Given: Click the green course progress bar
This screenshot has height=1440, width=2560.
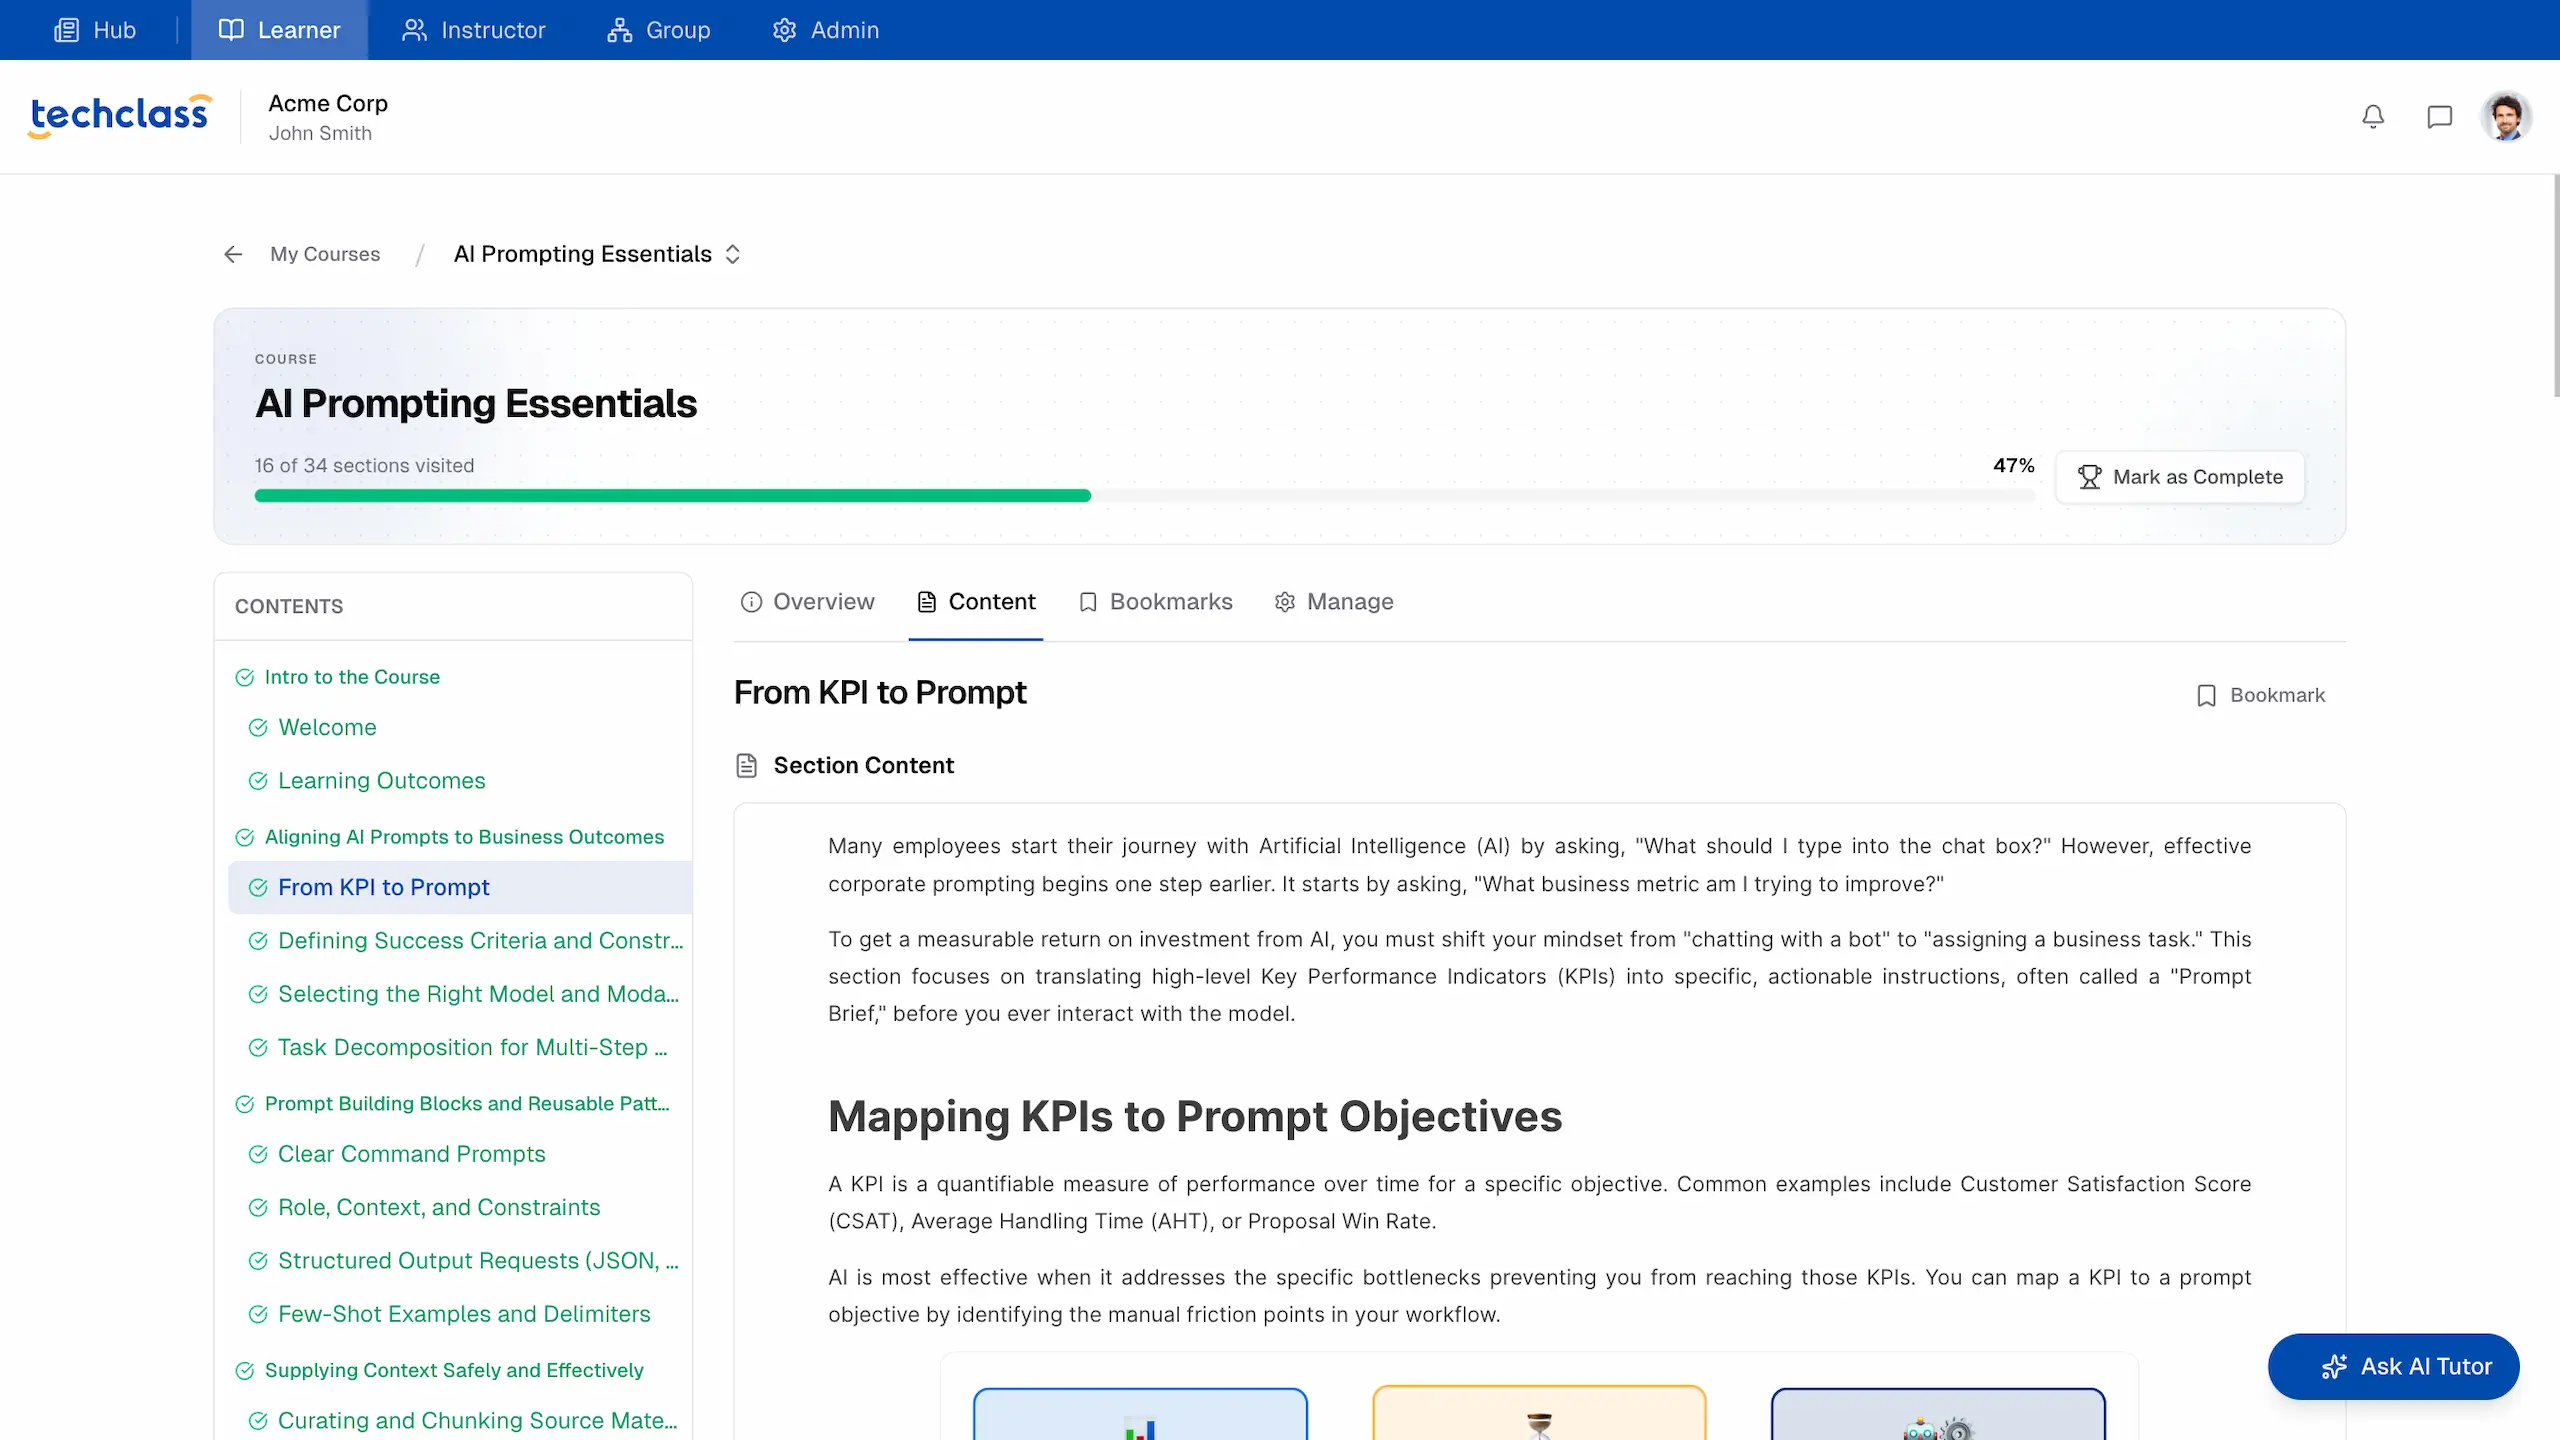Looking at the screenshot, I should pyautogui.click(x=672, y=496).
